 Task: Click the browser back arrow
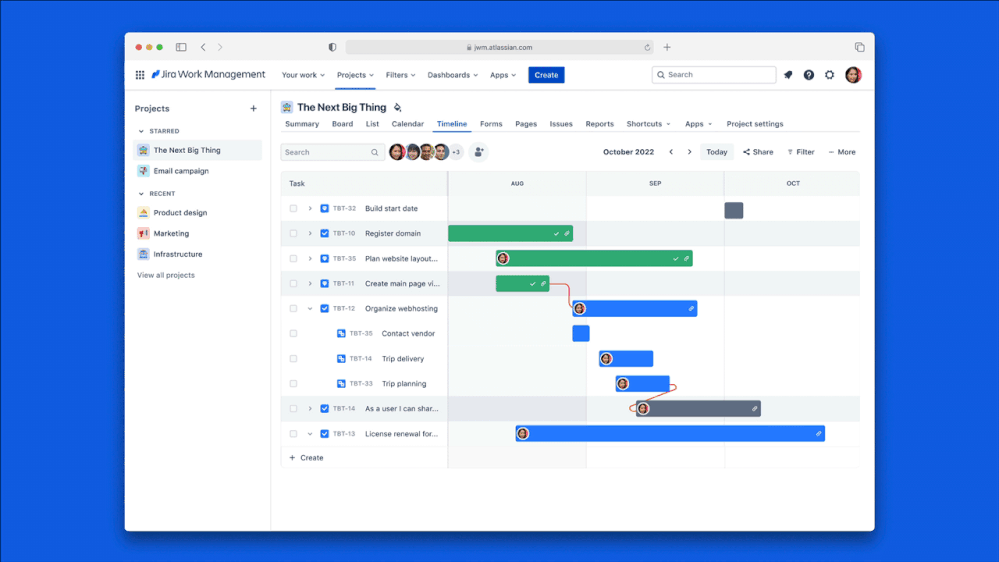pos(203,47)
